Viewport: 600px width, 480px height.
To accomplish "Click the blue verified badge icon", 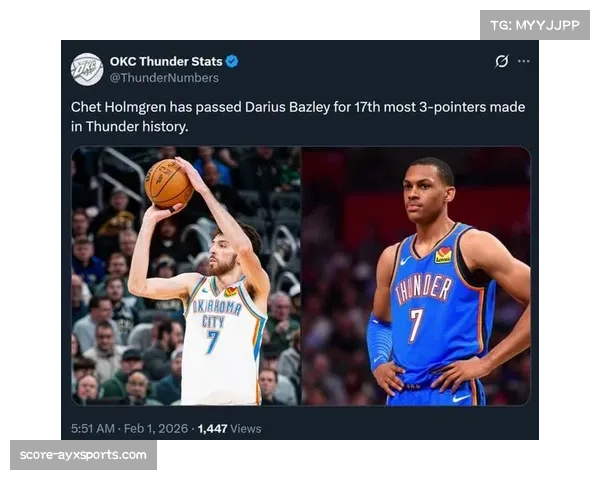I will coord(232,61).
